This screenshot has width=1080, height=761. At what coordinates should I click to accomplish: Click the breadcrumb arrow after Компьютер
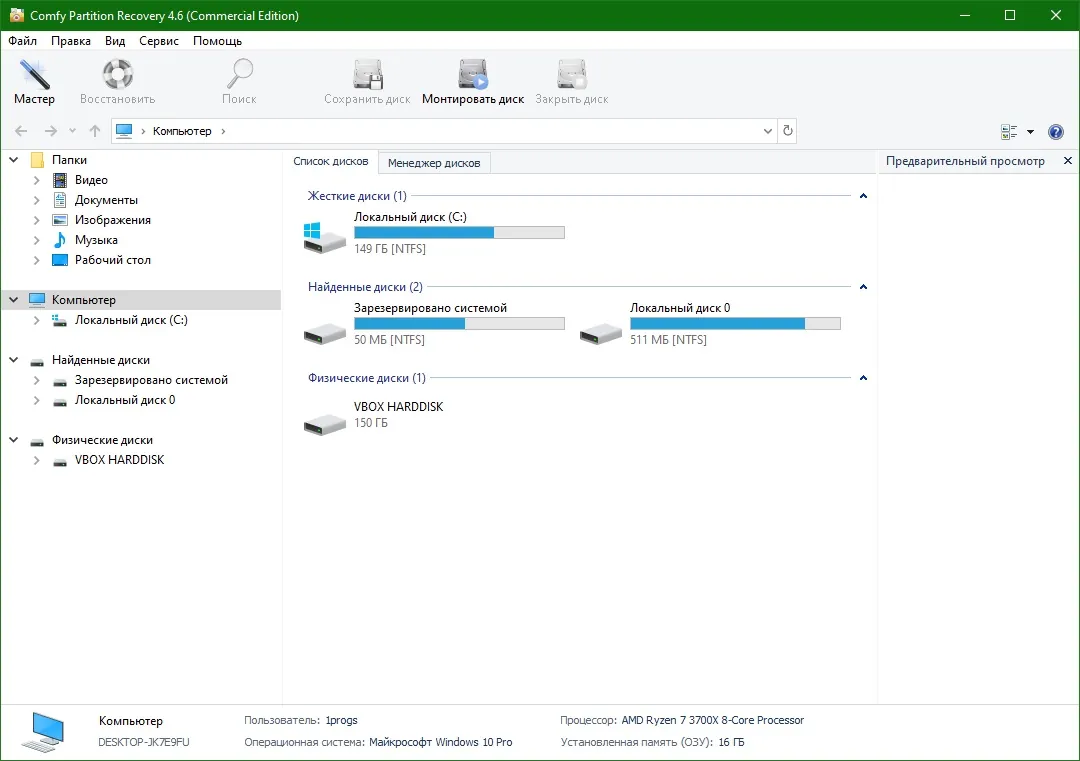tap(223, 131)
